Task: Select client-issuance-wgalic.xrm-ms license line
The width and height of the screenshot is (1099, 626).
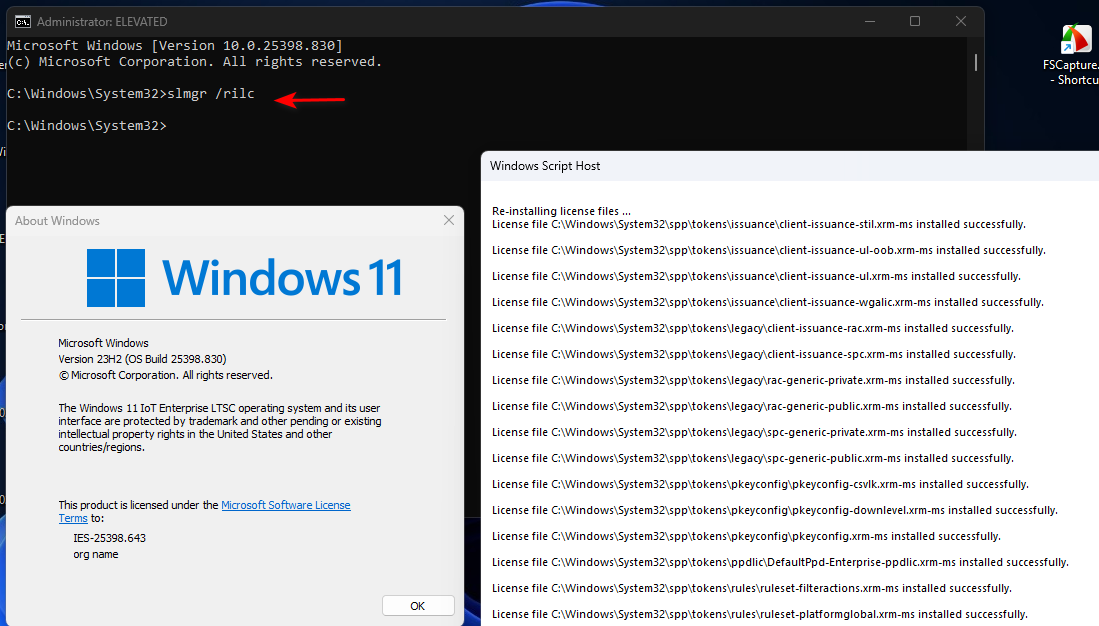Action: point(767,302)
